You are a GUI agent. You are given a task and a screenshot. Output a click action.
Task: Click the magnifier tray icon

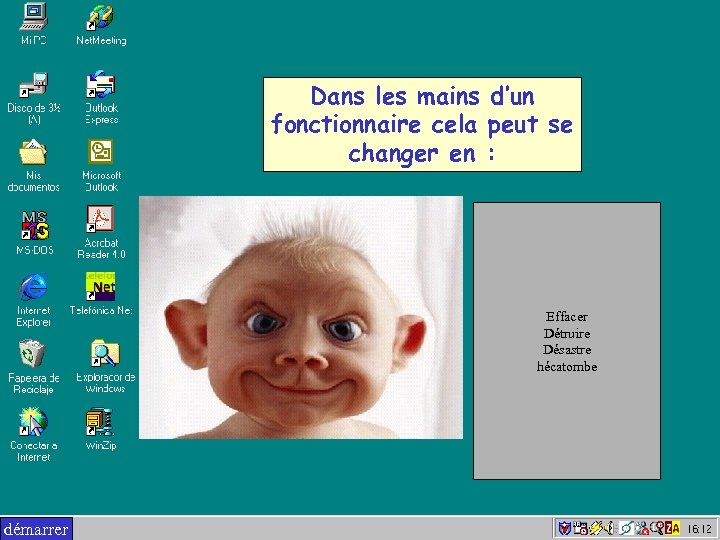pos(657,528)
